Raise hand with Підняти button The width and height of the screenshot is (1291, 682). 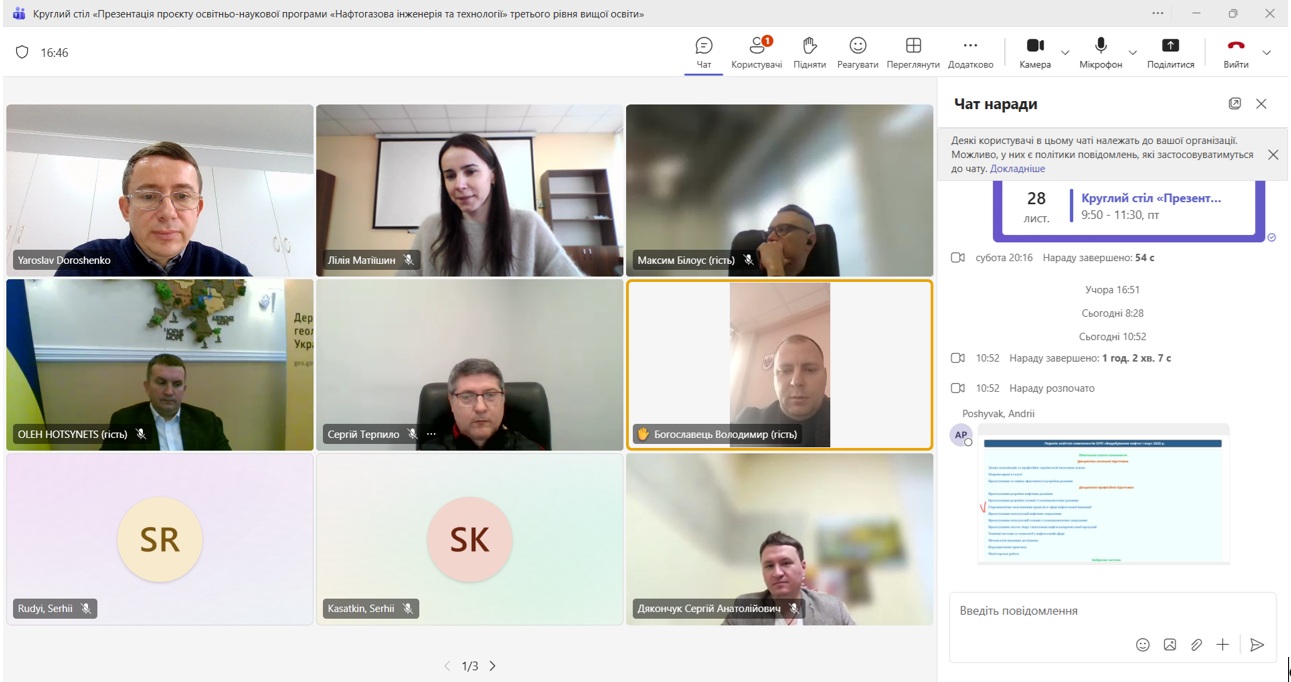click(x=809, y=47)
